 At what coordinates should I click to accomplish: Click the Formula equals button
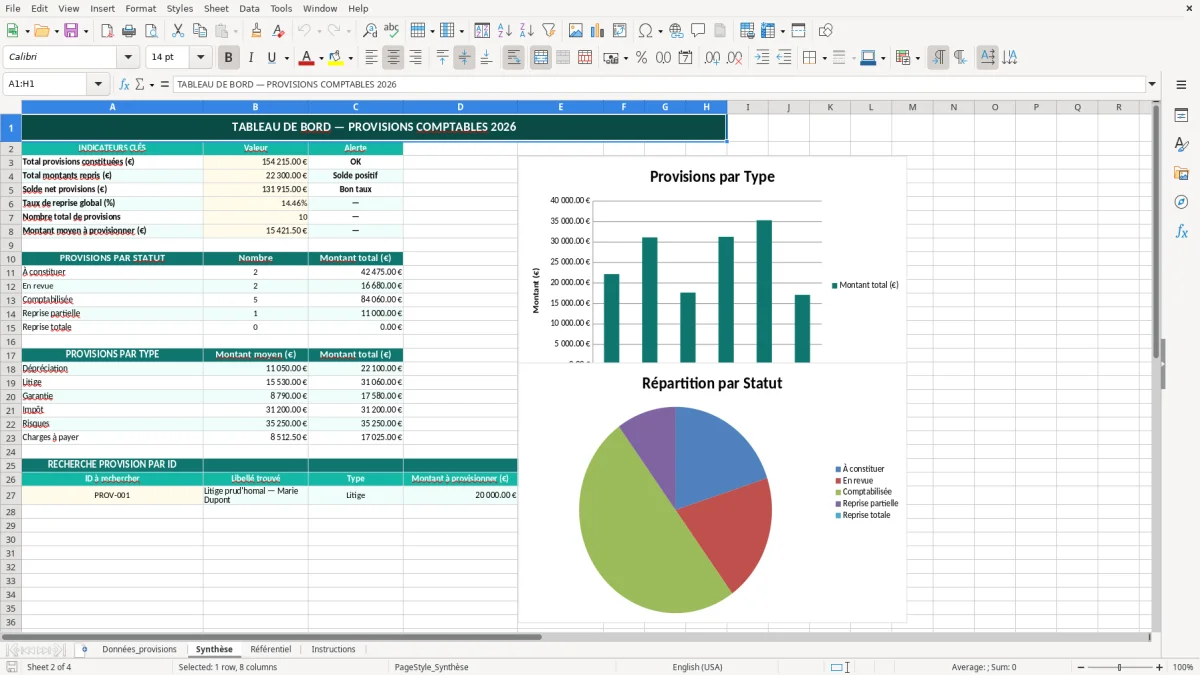point(165,85)
